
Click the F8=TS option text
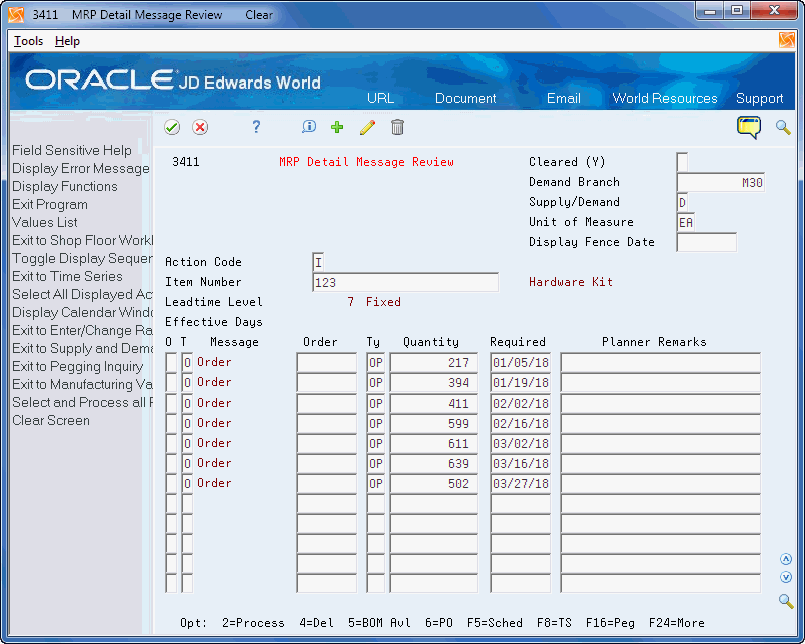pos(554,623)
